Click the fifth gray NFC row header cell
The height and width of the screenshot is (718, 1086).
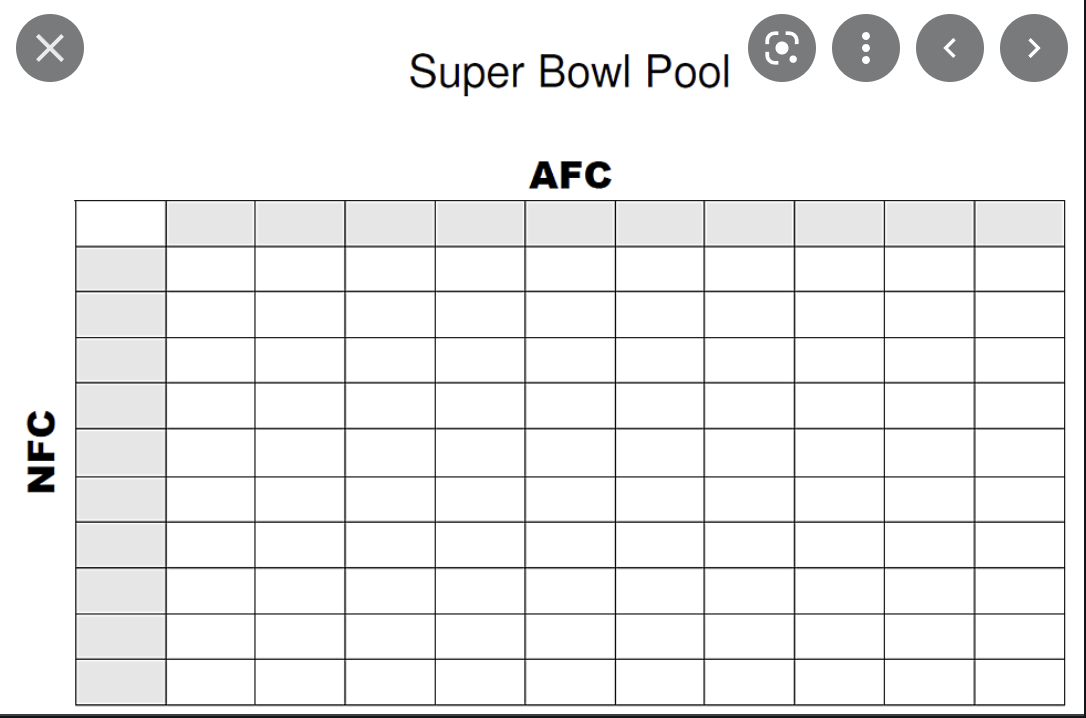[x=121, y=453]
